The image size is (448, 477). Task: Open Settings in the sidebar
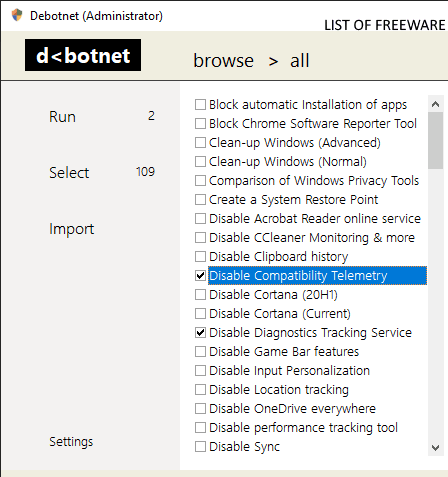pos(71,442)
